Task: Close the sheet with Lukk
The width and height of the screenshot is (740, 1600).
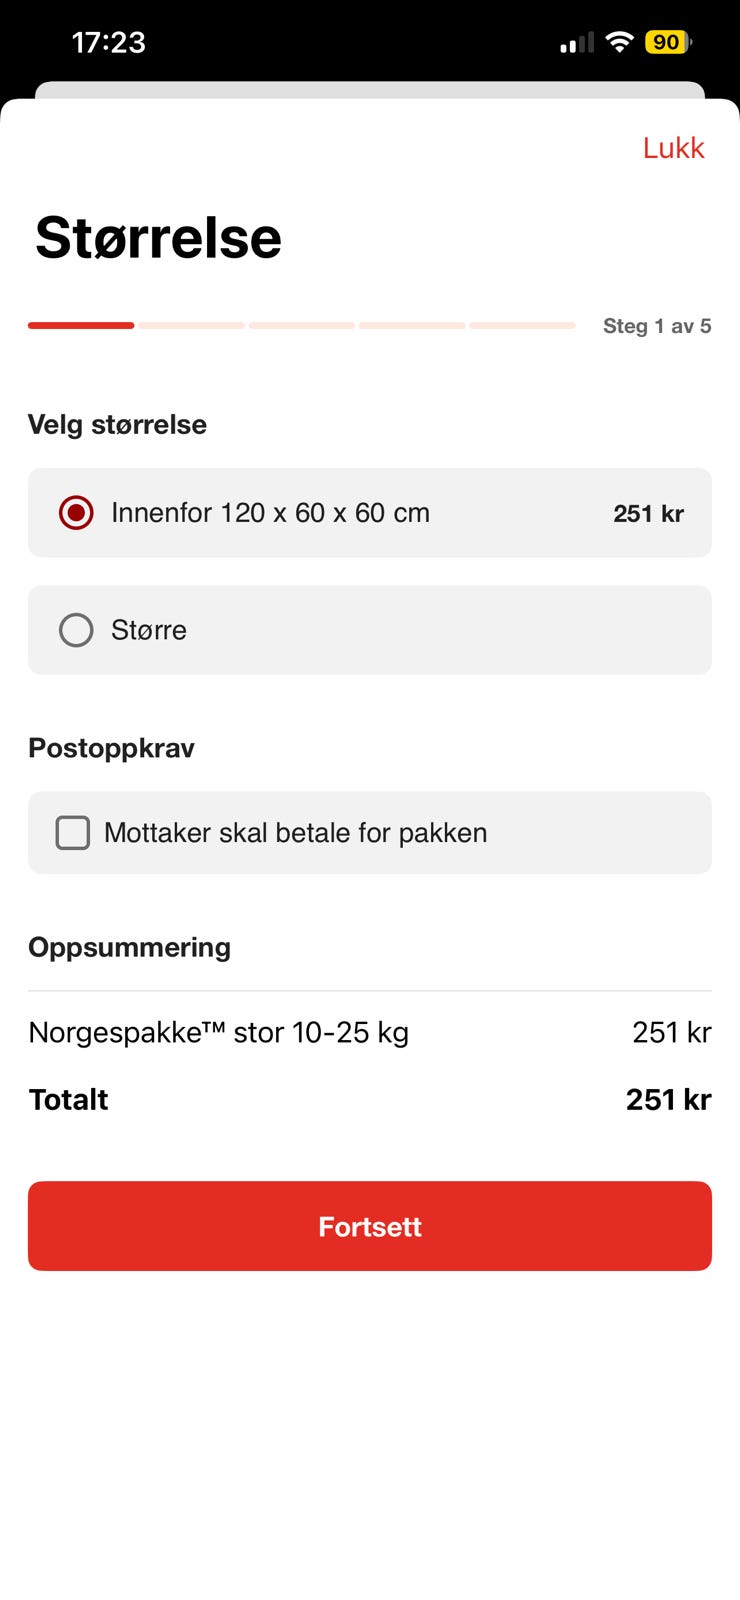Action: click(674, 148)
